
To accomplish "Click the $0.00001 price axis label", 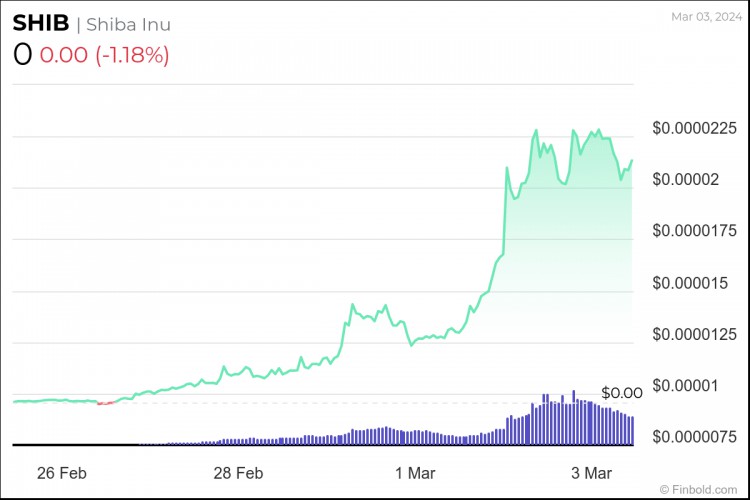I will pos(685,385).
